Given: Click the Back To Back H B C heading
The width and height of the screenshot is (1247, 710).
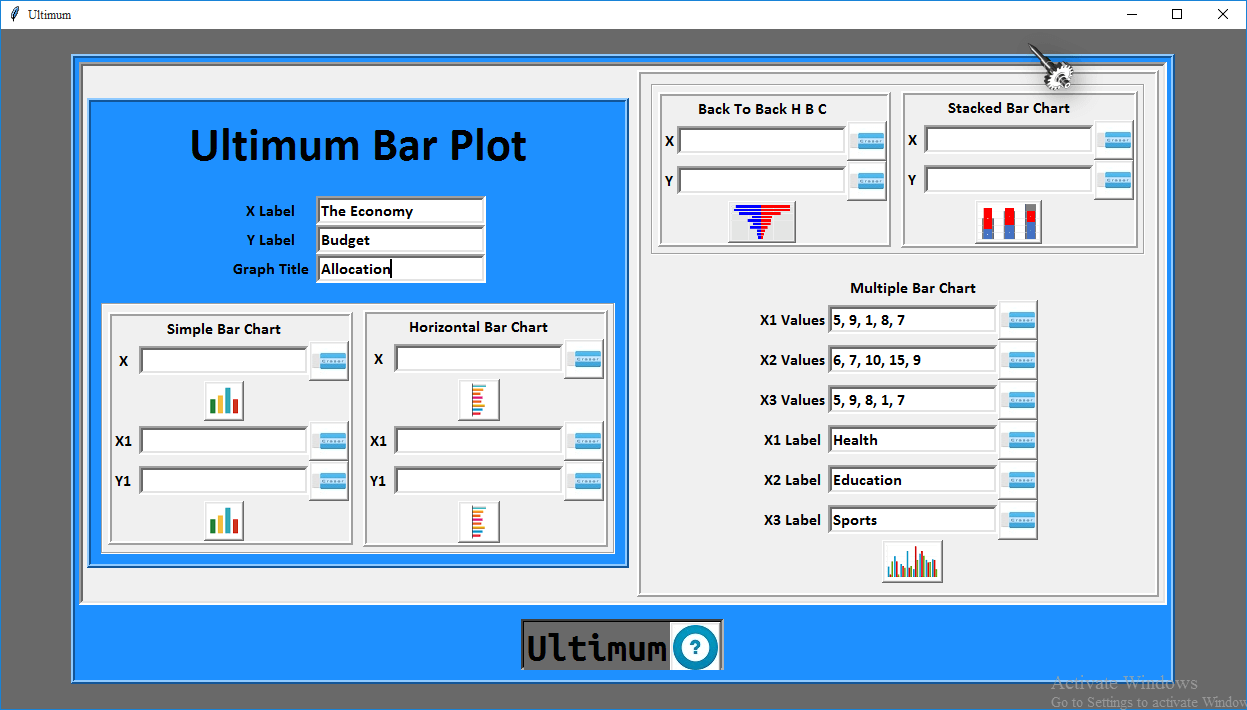Looking at the screenshot, I should click(762, 109).
